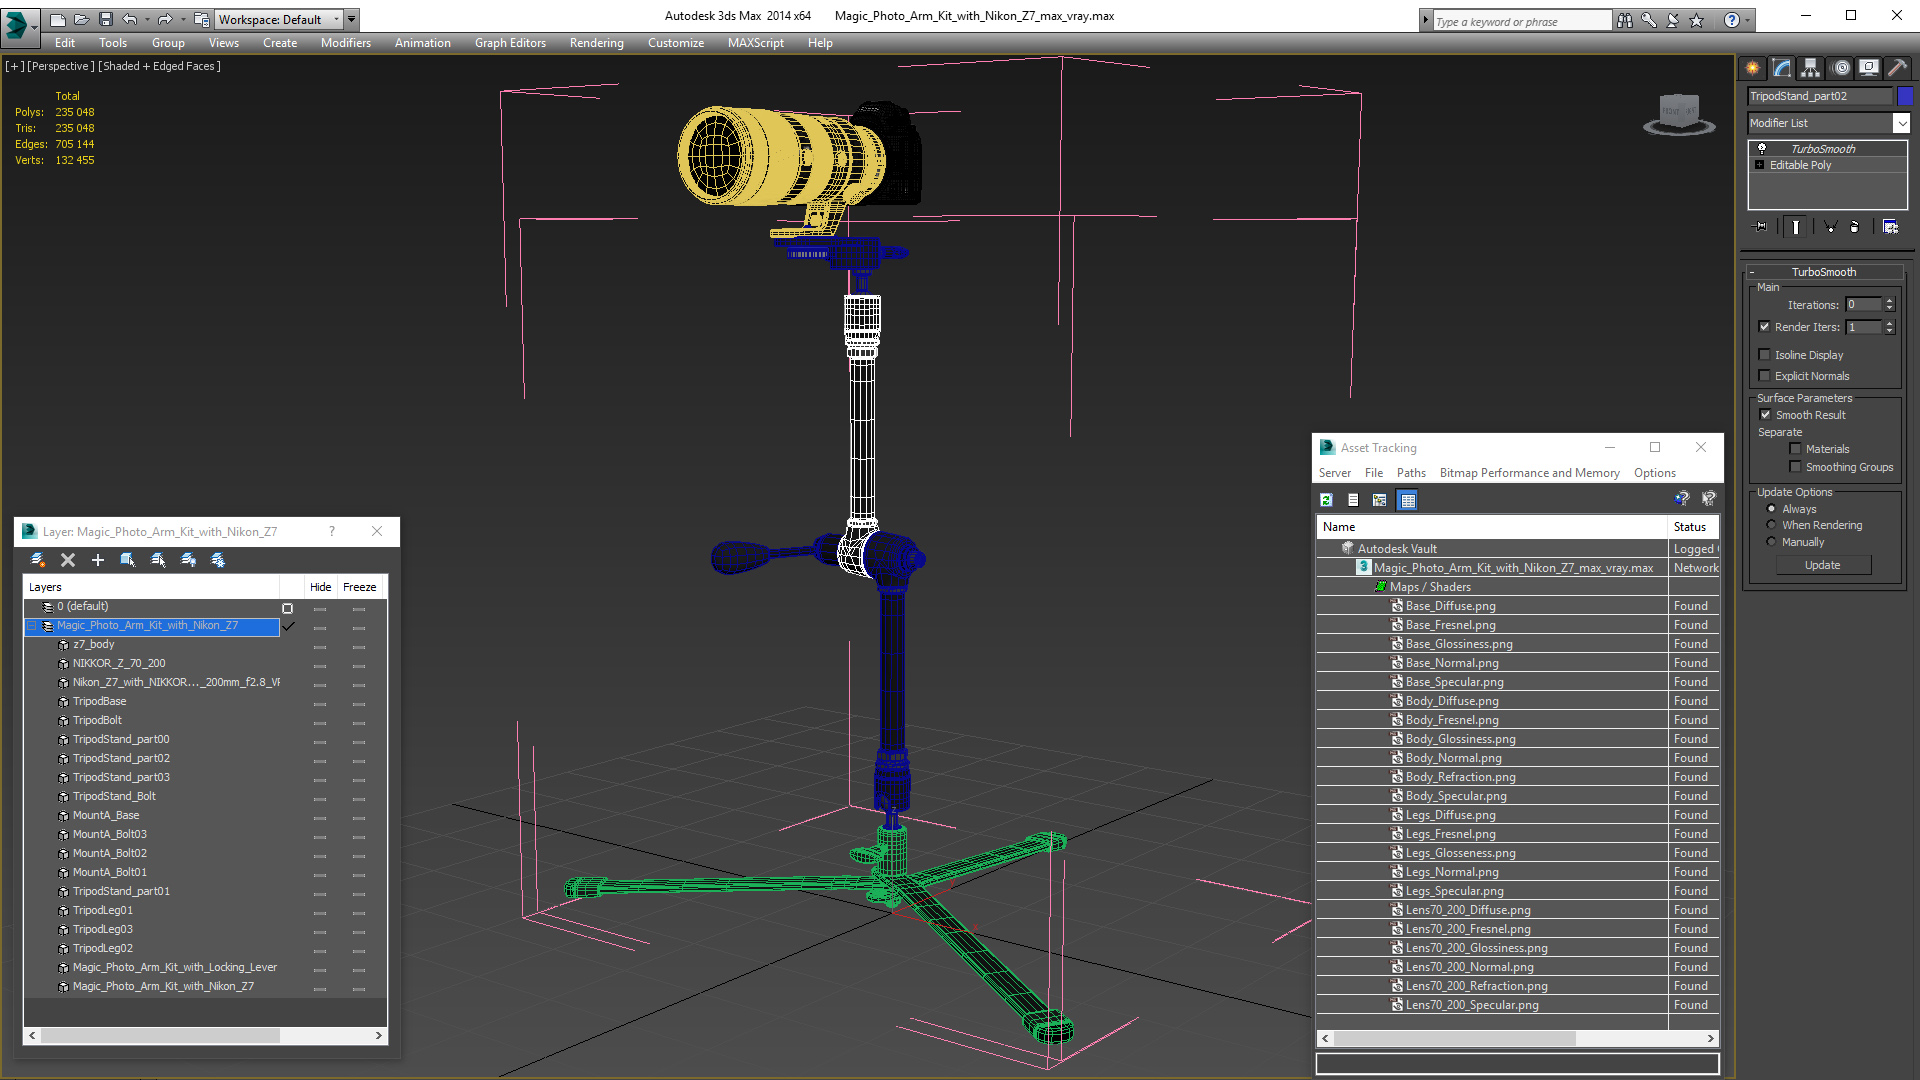Click the Perspective viewport label

[60, 66]
